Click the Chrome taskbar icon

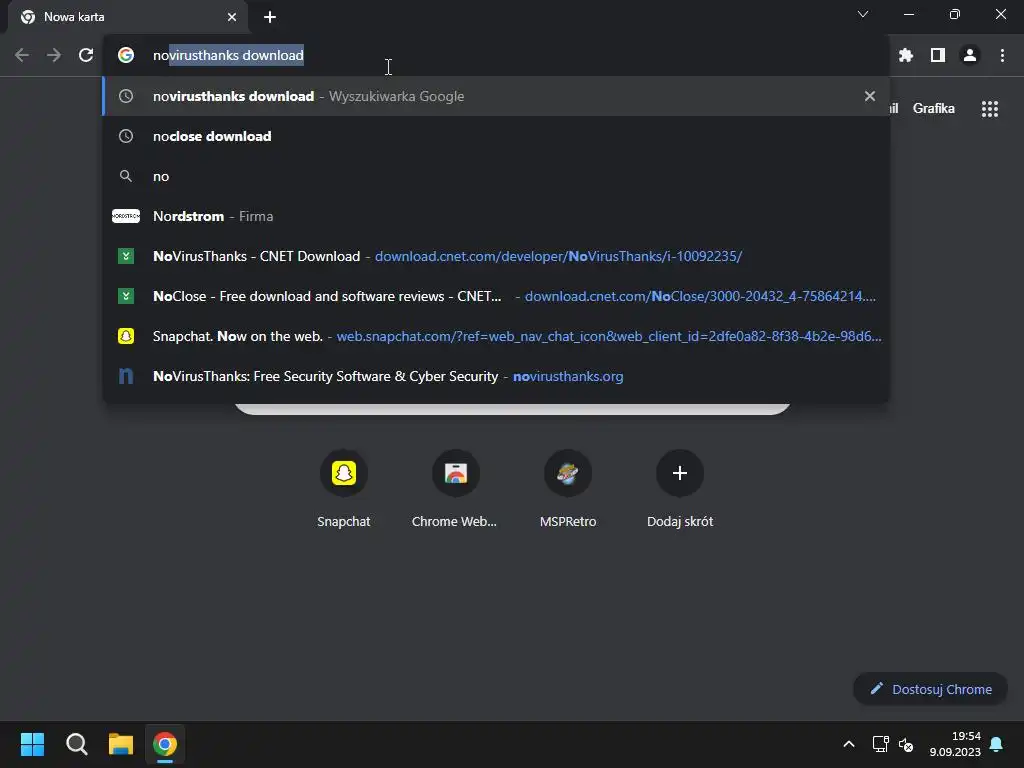[x=165, y=744]
